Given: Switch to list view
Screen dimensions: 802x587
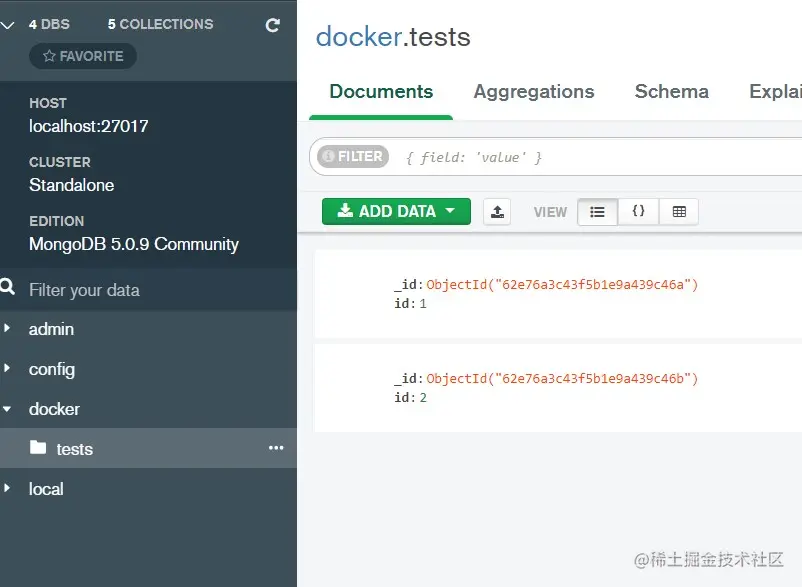Looking at the screenshot, I should click(598, 212).
